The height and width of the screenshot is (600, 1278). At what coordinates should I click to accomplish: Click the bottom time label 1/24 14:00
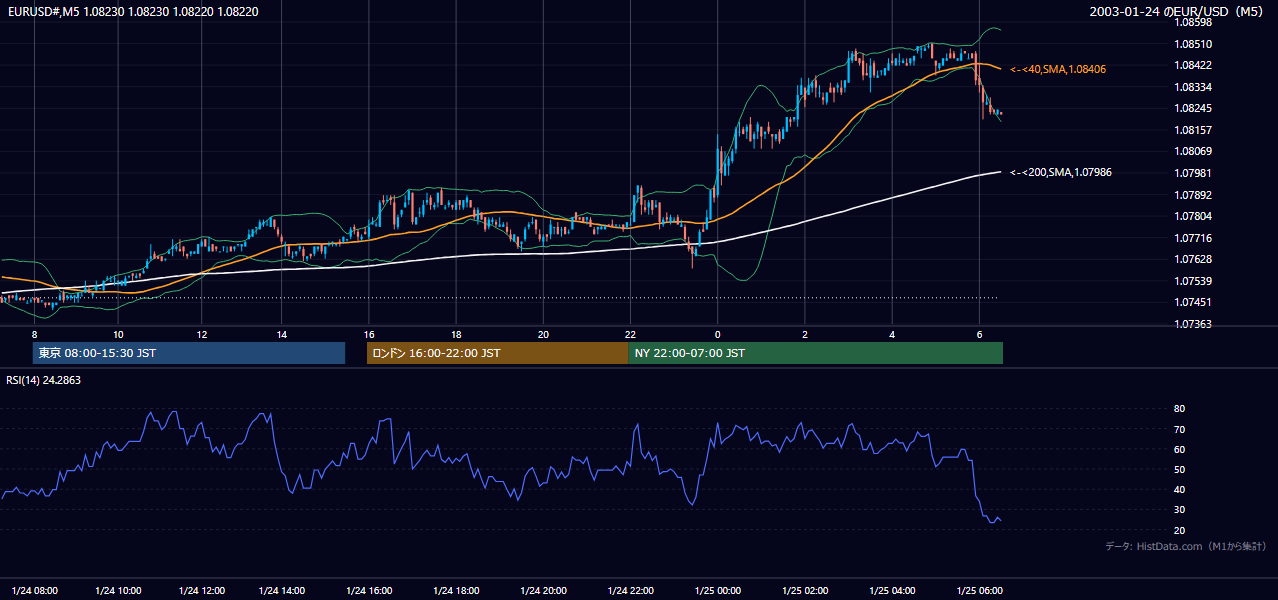tap(281, 590)
